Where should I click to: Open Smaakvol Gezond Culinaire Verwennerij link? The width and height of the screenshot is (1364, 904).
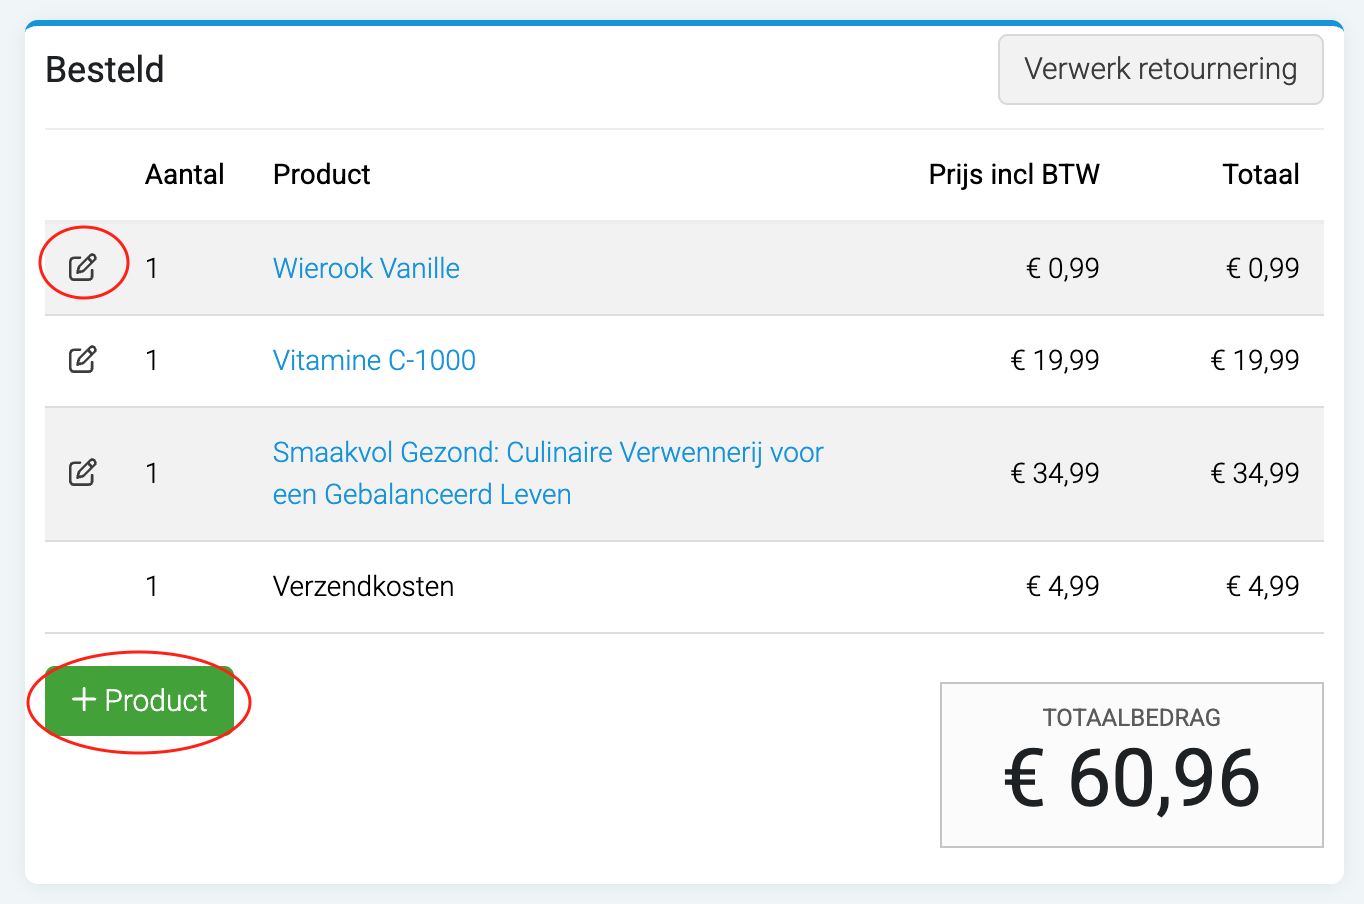pyautogui.click(x=547, y=453)
